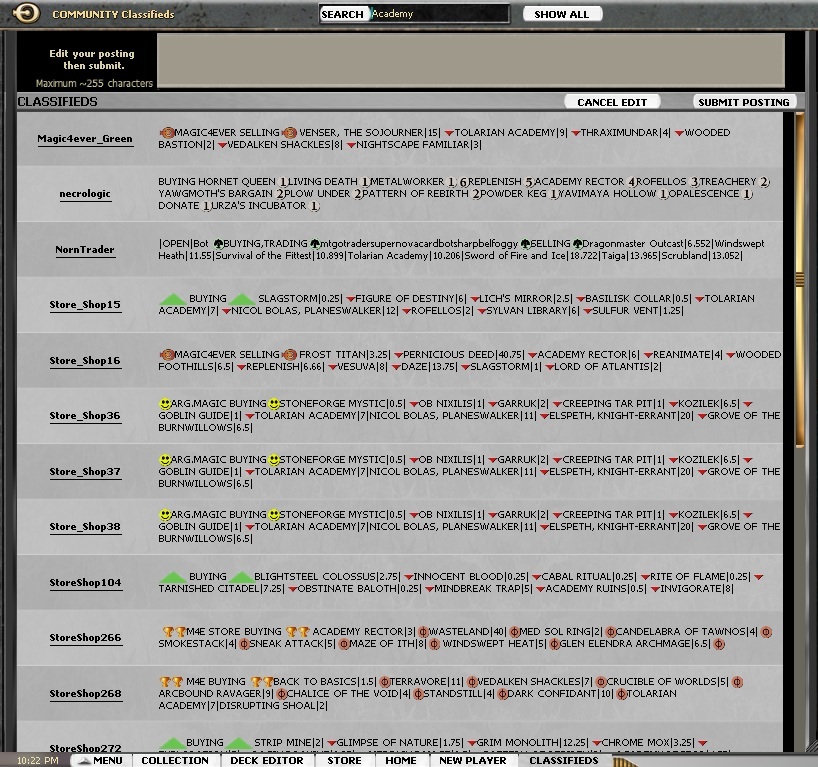Click the first trophy icon in StoreShop266 posting
818x767 pixels.
(169, 632)
